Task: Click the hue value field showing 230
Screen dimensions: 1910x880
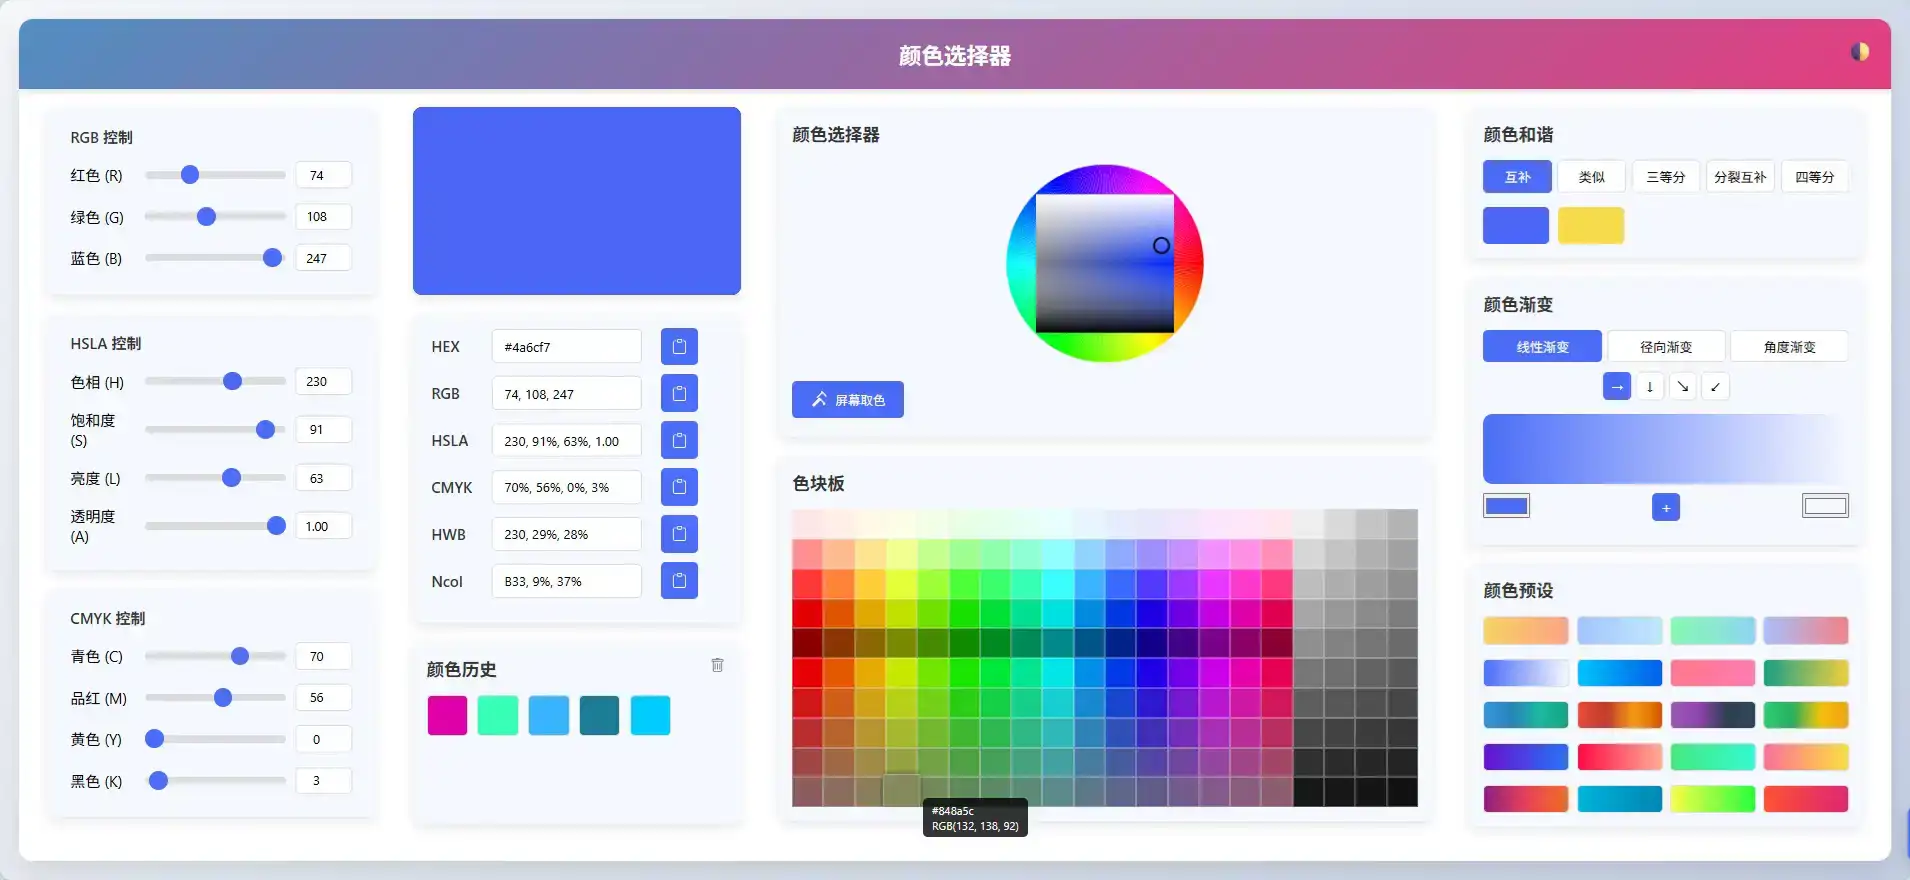Action: coord(323,381)
